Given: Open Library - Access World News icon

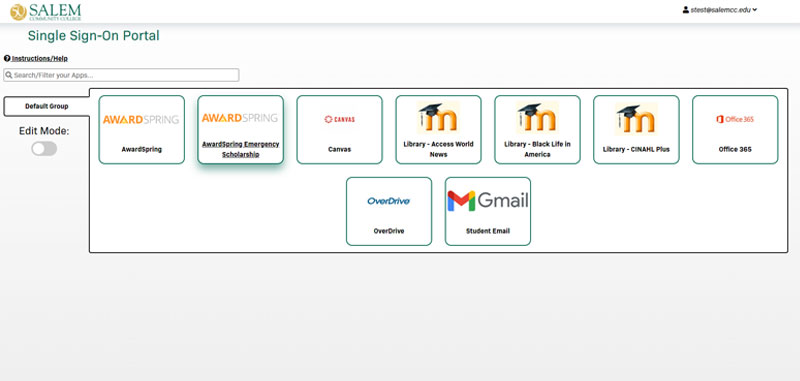Looking at the screenshot, I should [x=438, y=117].
